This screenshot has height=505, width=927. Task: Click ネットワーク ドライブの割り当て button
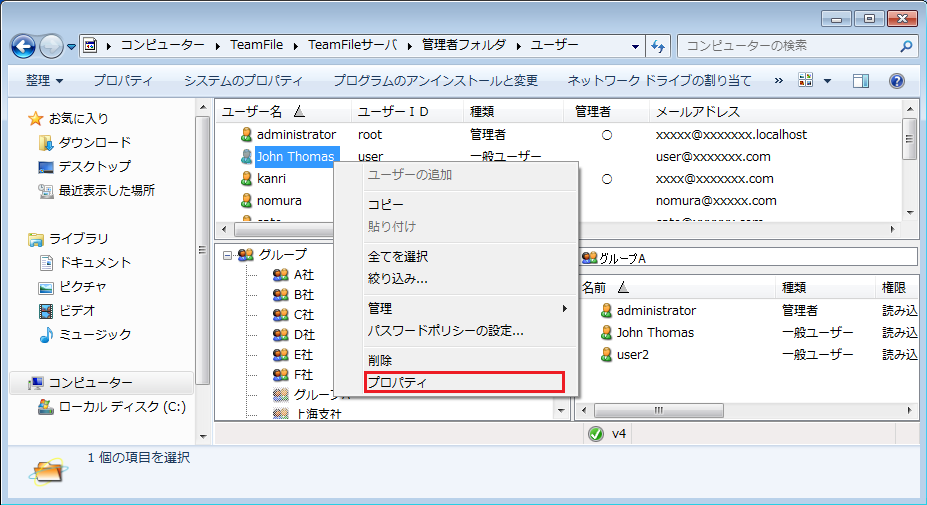(659, 80)
